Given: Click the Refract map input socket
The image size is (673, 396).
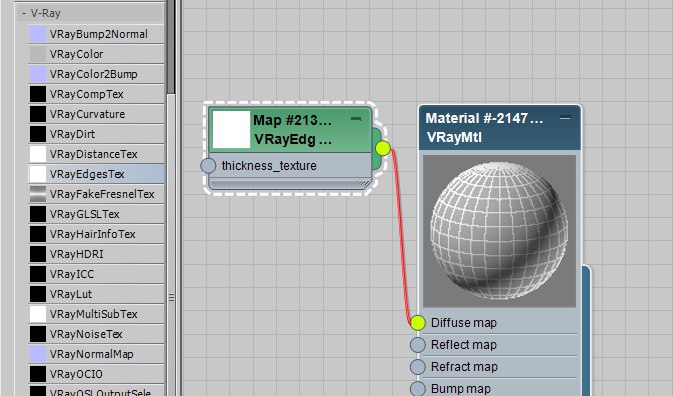Looking at the screenshot, I should 418,367.
